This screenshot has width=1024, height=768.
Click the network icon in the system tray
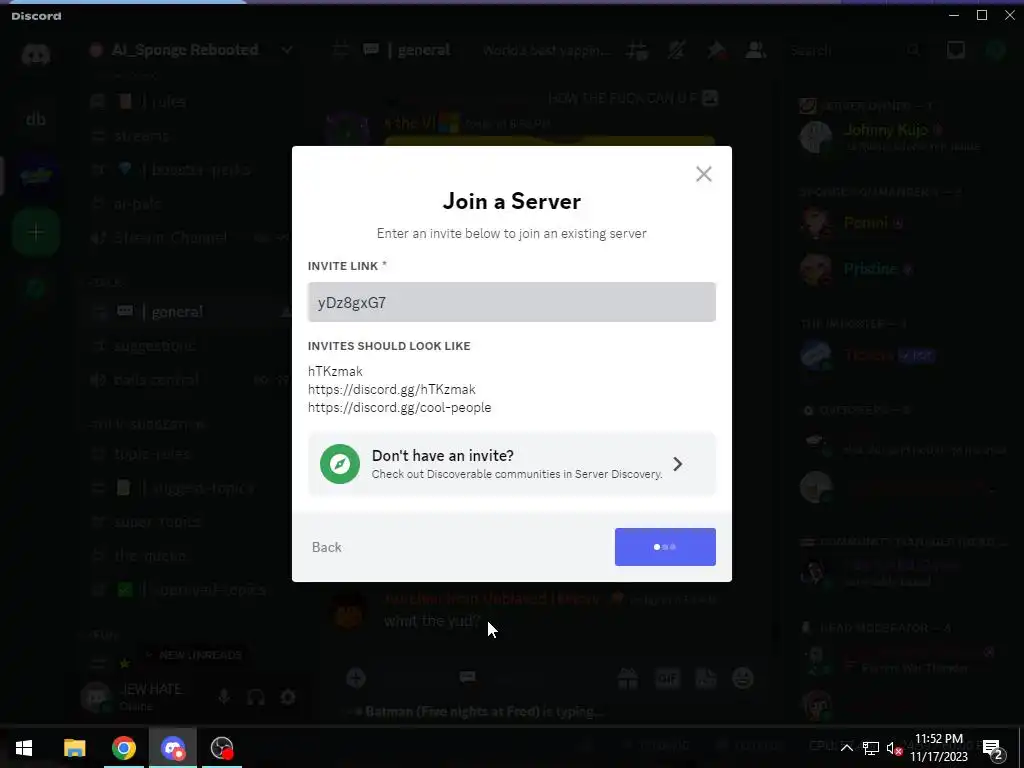871,748
